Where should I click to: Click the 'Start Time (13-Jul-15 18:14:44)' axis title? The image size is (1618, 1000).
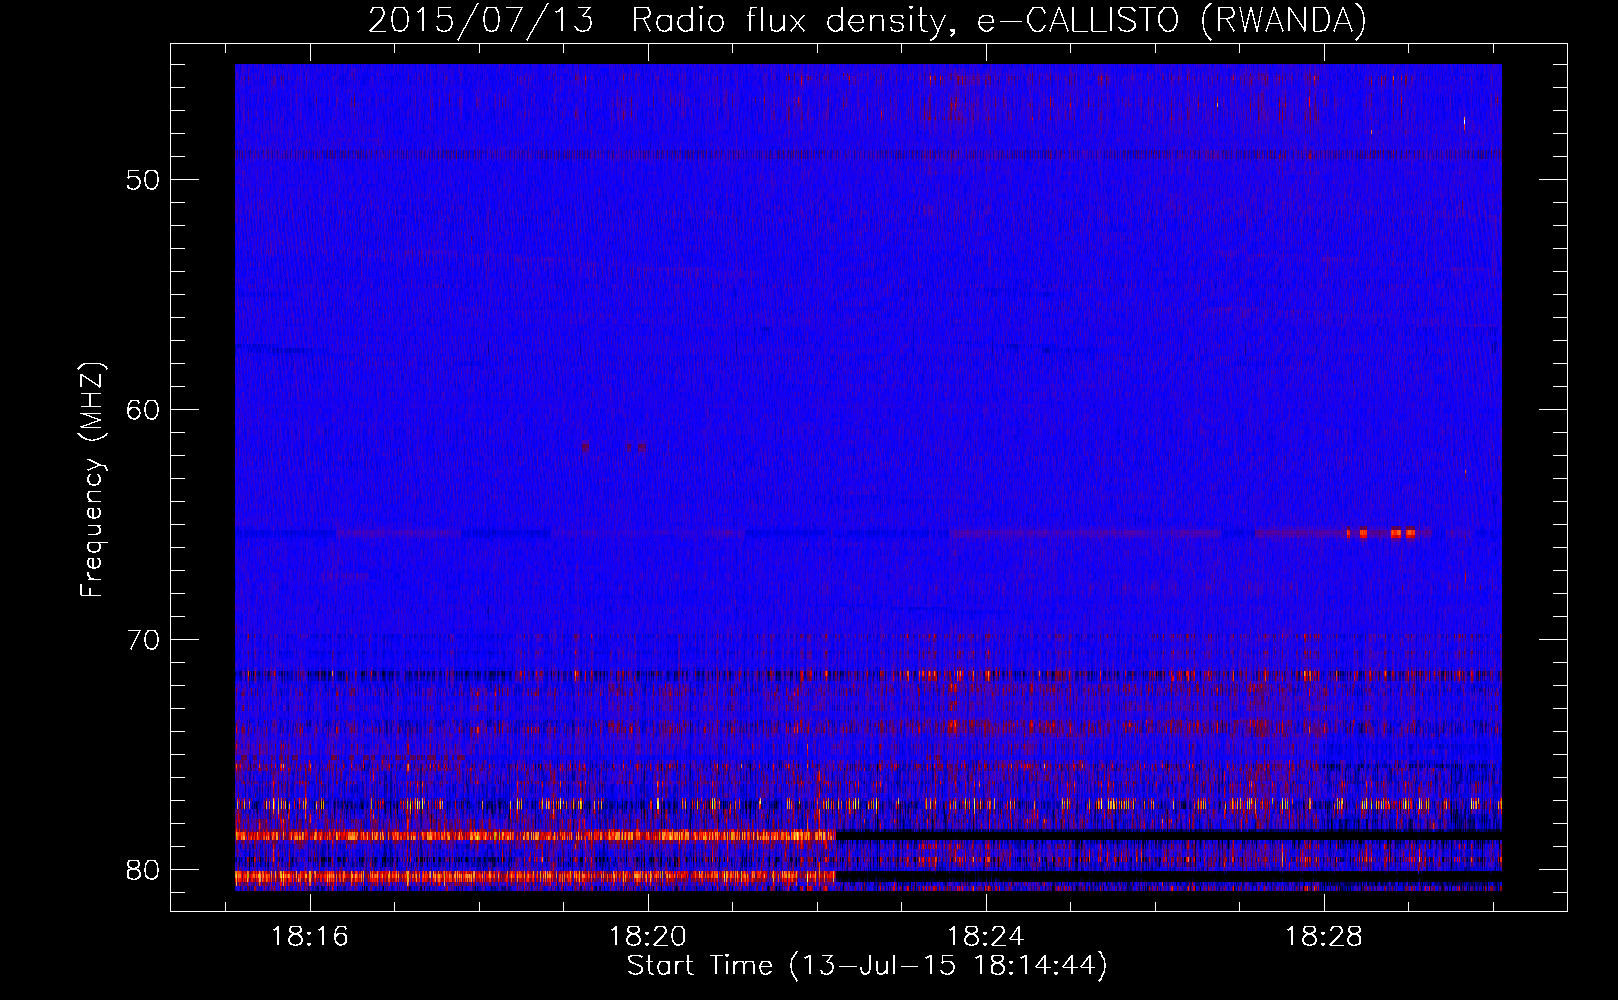tap(866, 966)
